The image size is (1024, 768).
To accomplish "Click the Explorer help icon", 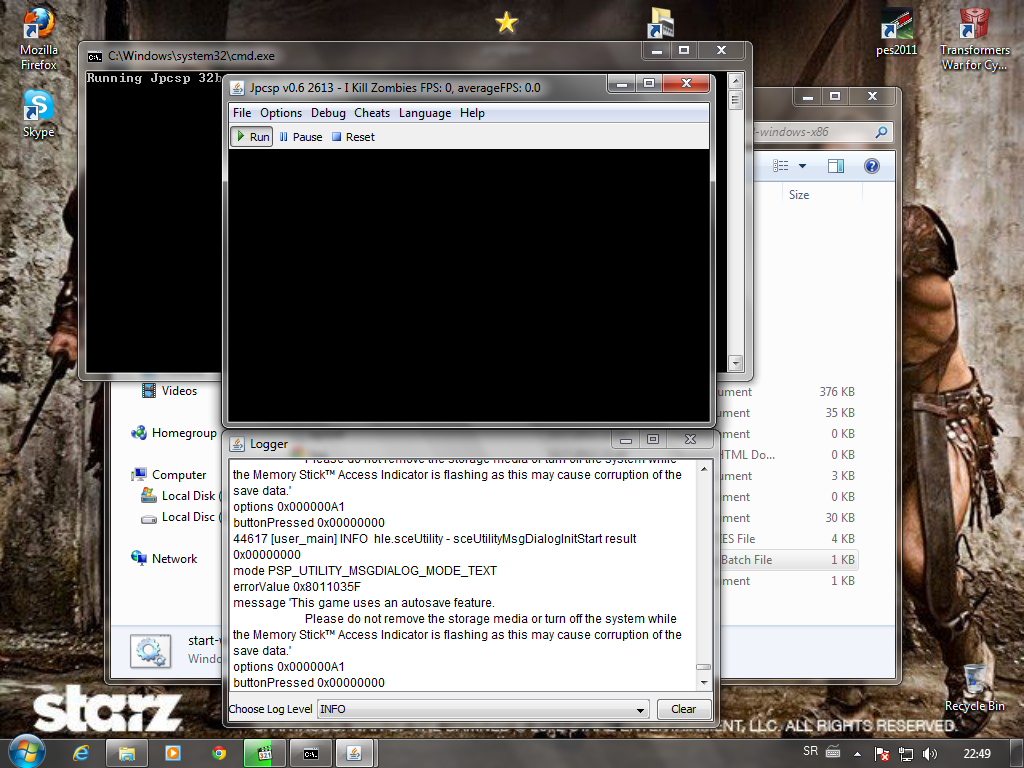I will pyautogui.click(x=871, y=166).
